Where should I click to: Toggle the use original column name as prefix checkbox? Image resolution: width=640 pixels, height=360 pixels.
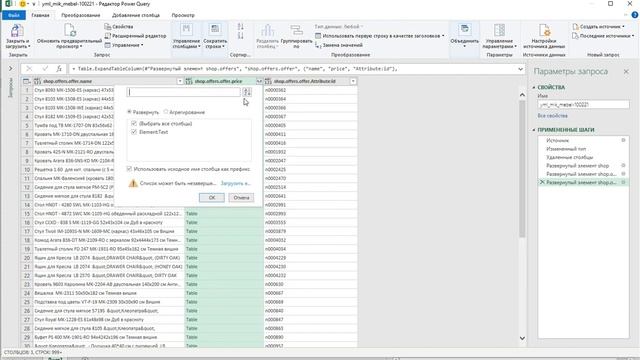click(x=129, y=169)
